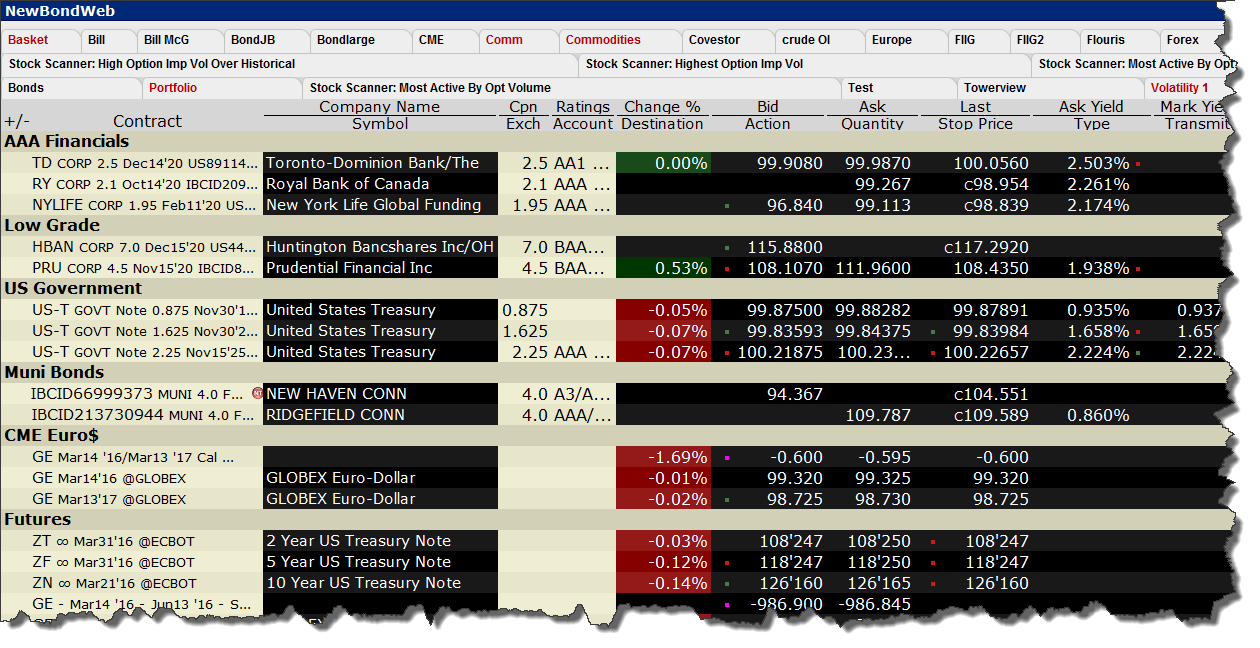Open the Basket tab
Screen dimensions: 1260x648
pos(39,40)
